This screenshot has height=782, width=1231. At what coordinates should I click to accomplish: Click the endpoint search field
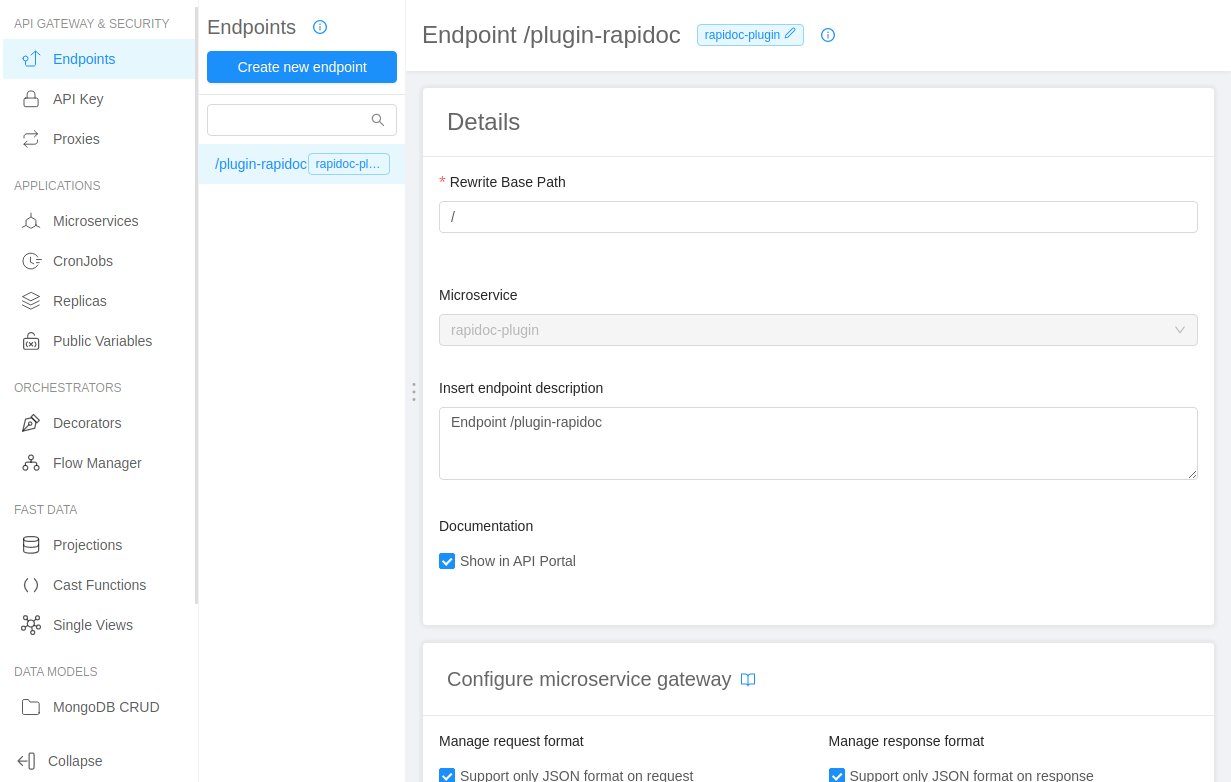tap(295, 119)
